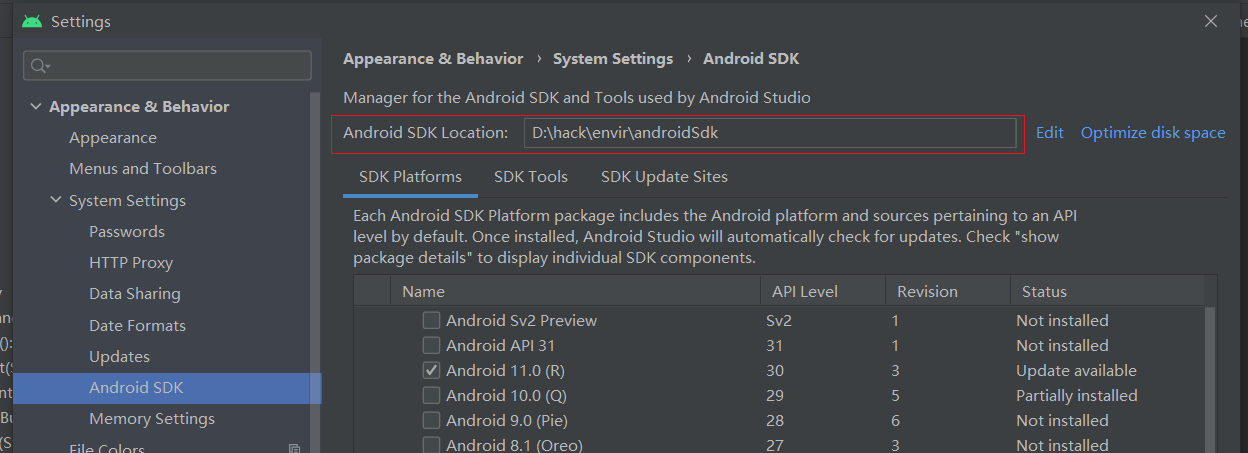The height and width of the screenshot is (453, 1248).
Task: Open Date Formats settings
Action: tap(137, 326)
